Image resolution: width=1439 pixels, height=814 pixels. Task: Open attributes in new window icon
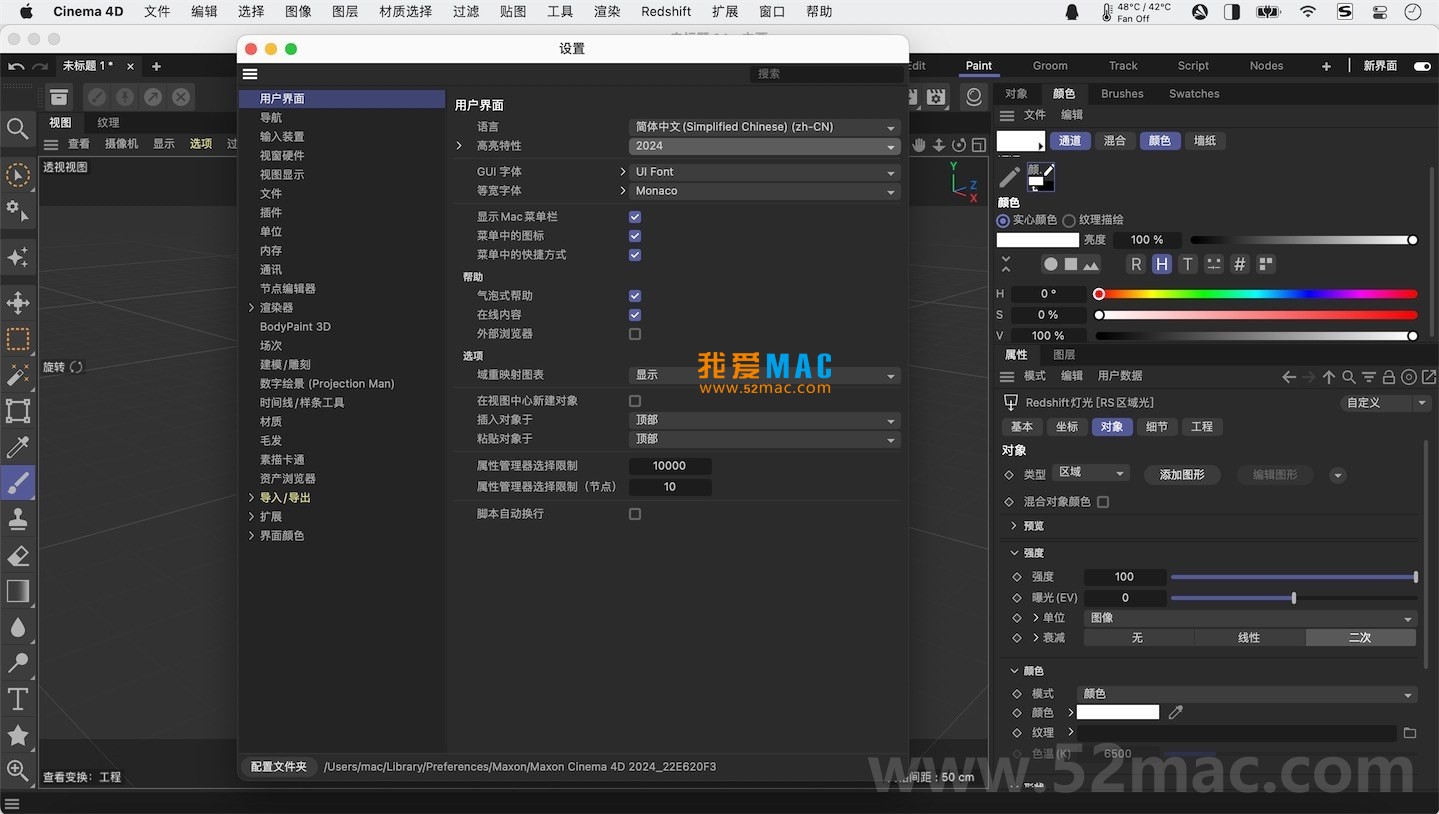(1429, 377)
